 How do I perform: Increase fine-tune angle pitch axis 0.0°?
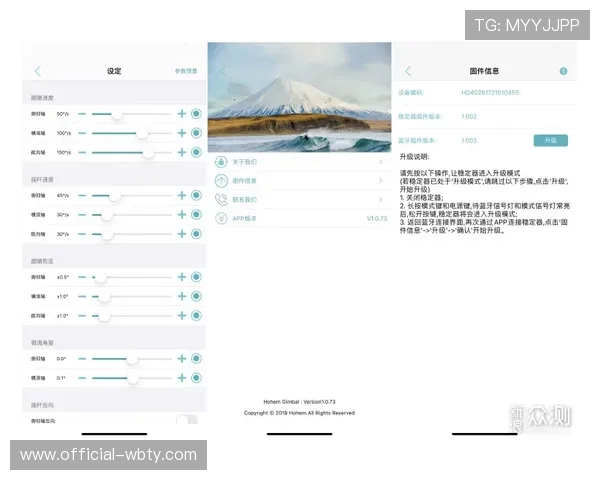182,359
